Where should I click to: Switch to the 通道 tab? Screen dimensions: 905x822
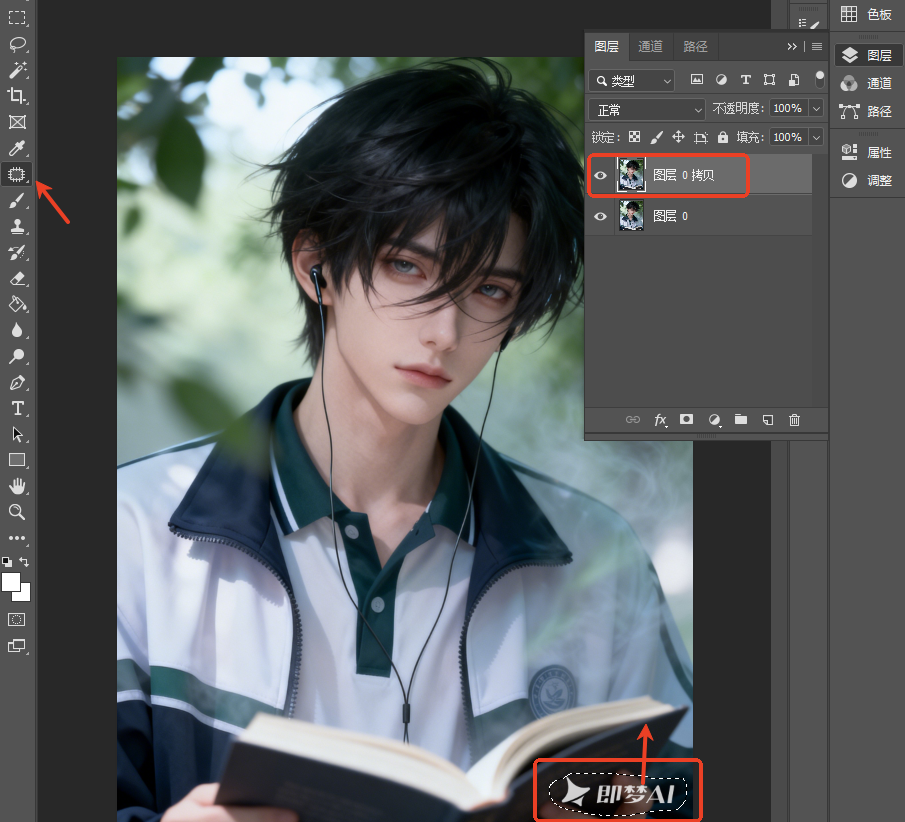pos(650,46)
